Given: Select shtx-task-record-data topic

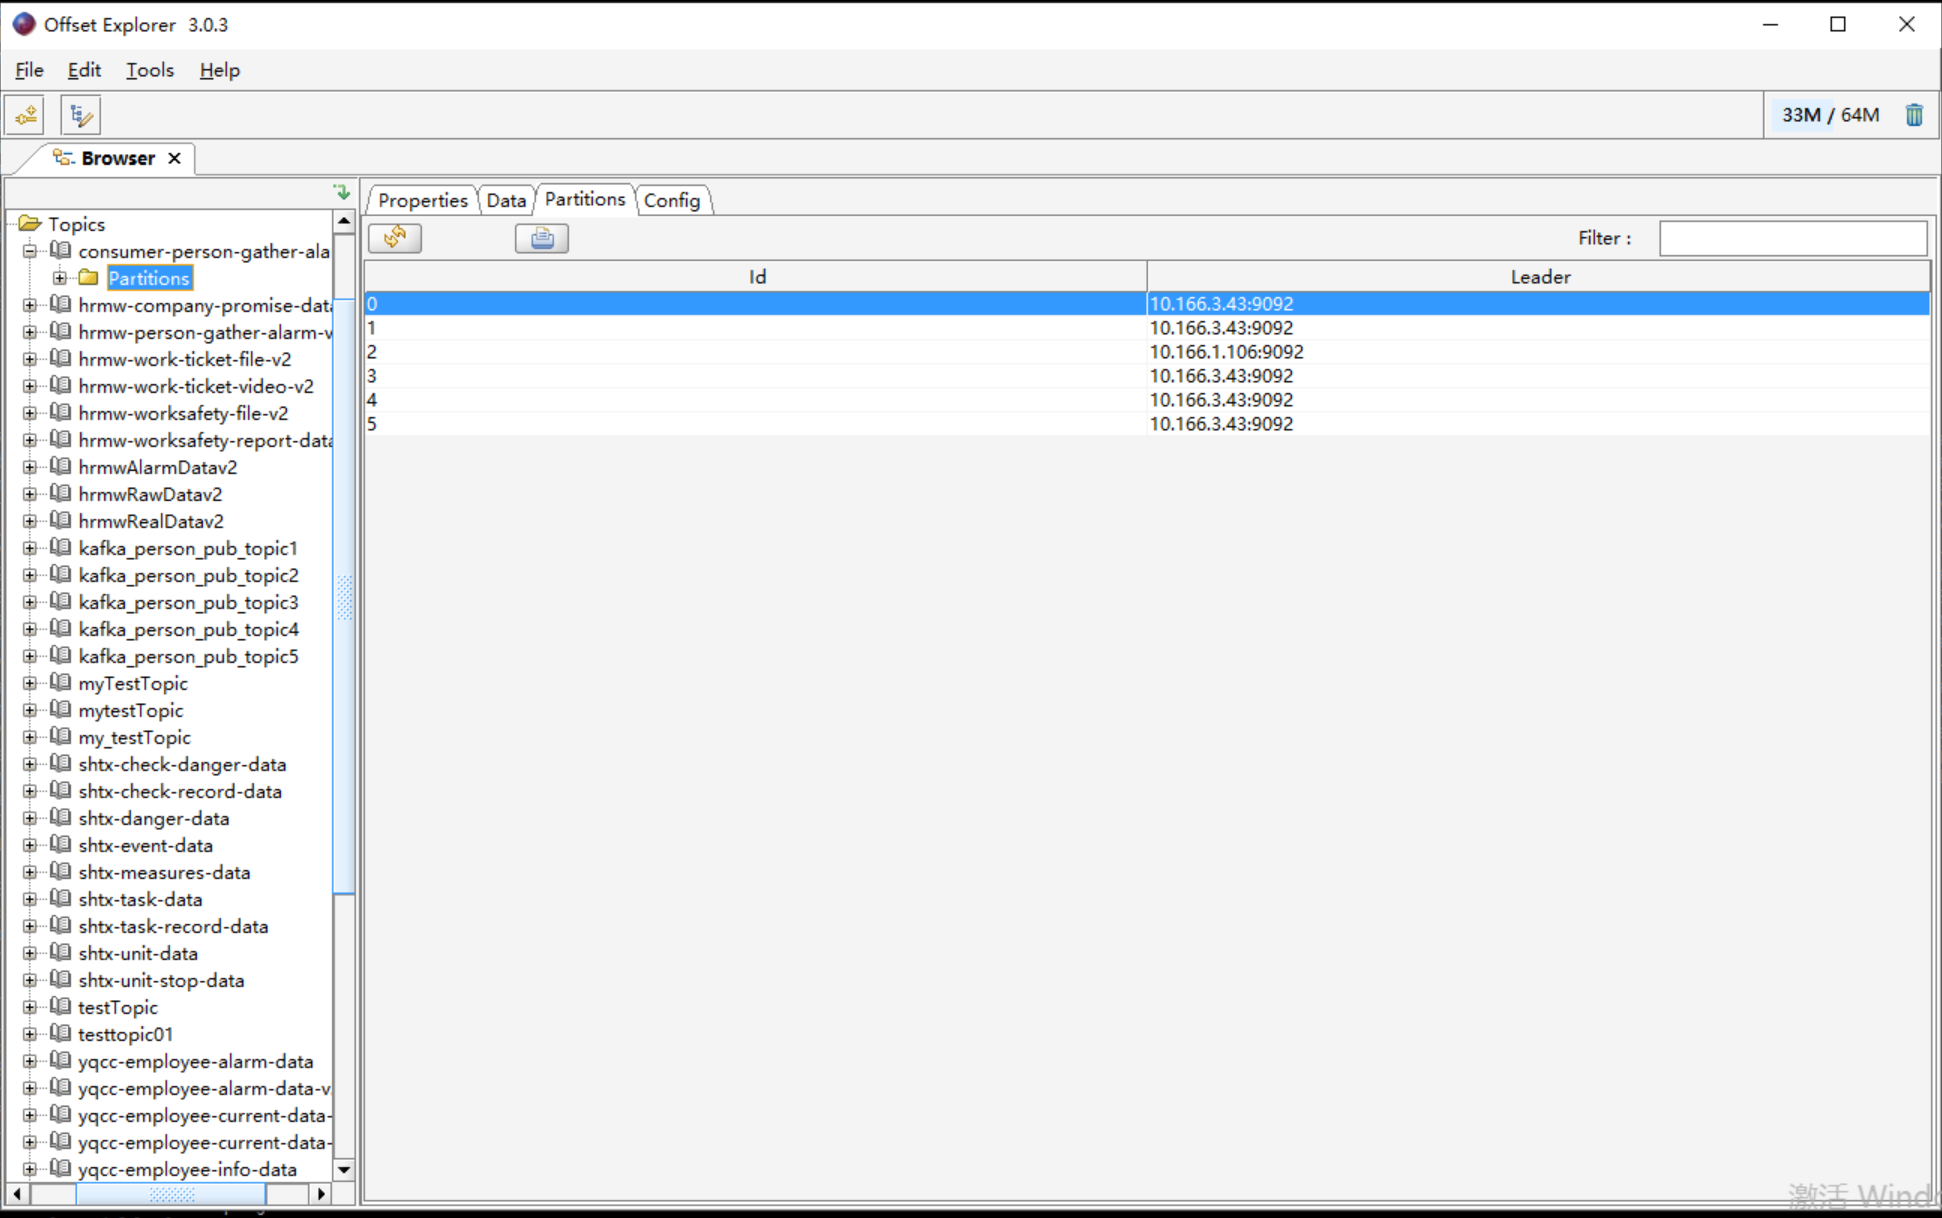Looking at the screenshot, I should [173, 926].
